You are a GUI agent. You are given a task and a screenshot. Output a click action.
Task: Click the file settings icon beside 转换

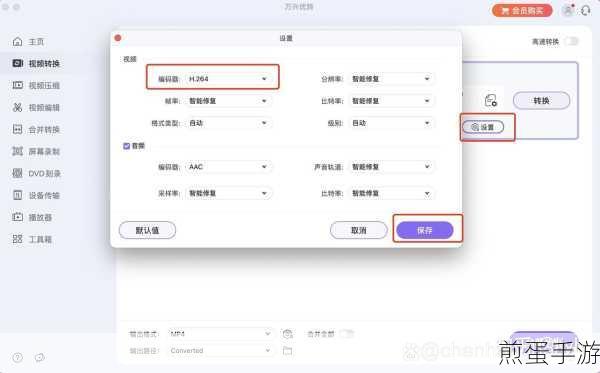(491, 101)
